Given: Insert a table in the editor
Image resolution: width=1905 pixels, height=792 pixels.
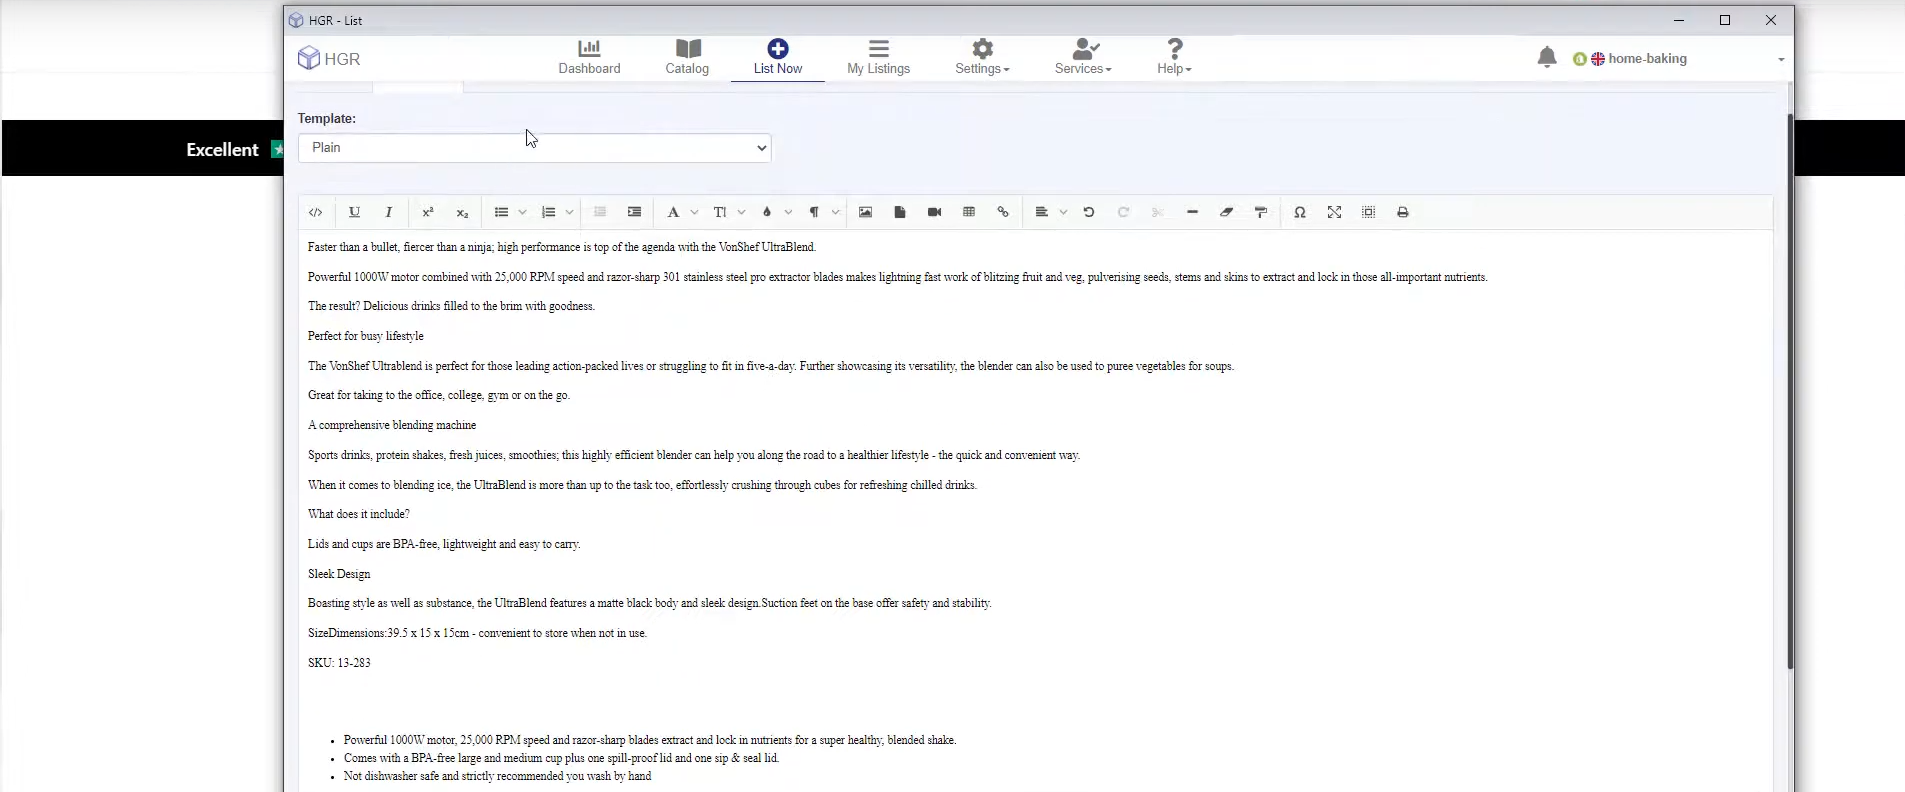Looking at the screenshot, I should pyautogui.click(x=969, y=212).
